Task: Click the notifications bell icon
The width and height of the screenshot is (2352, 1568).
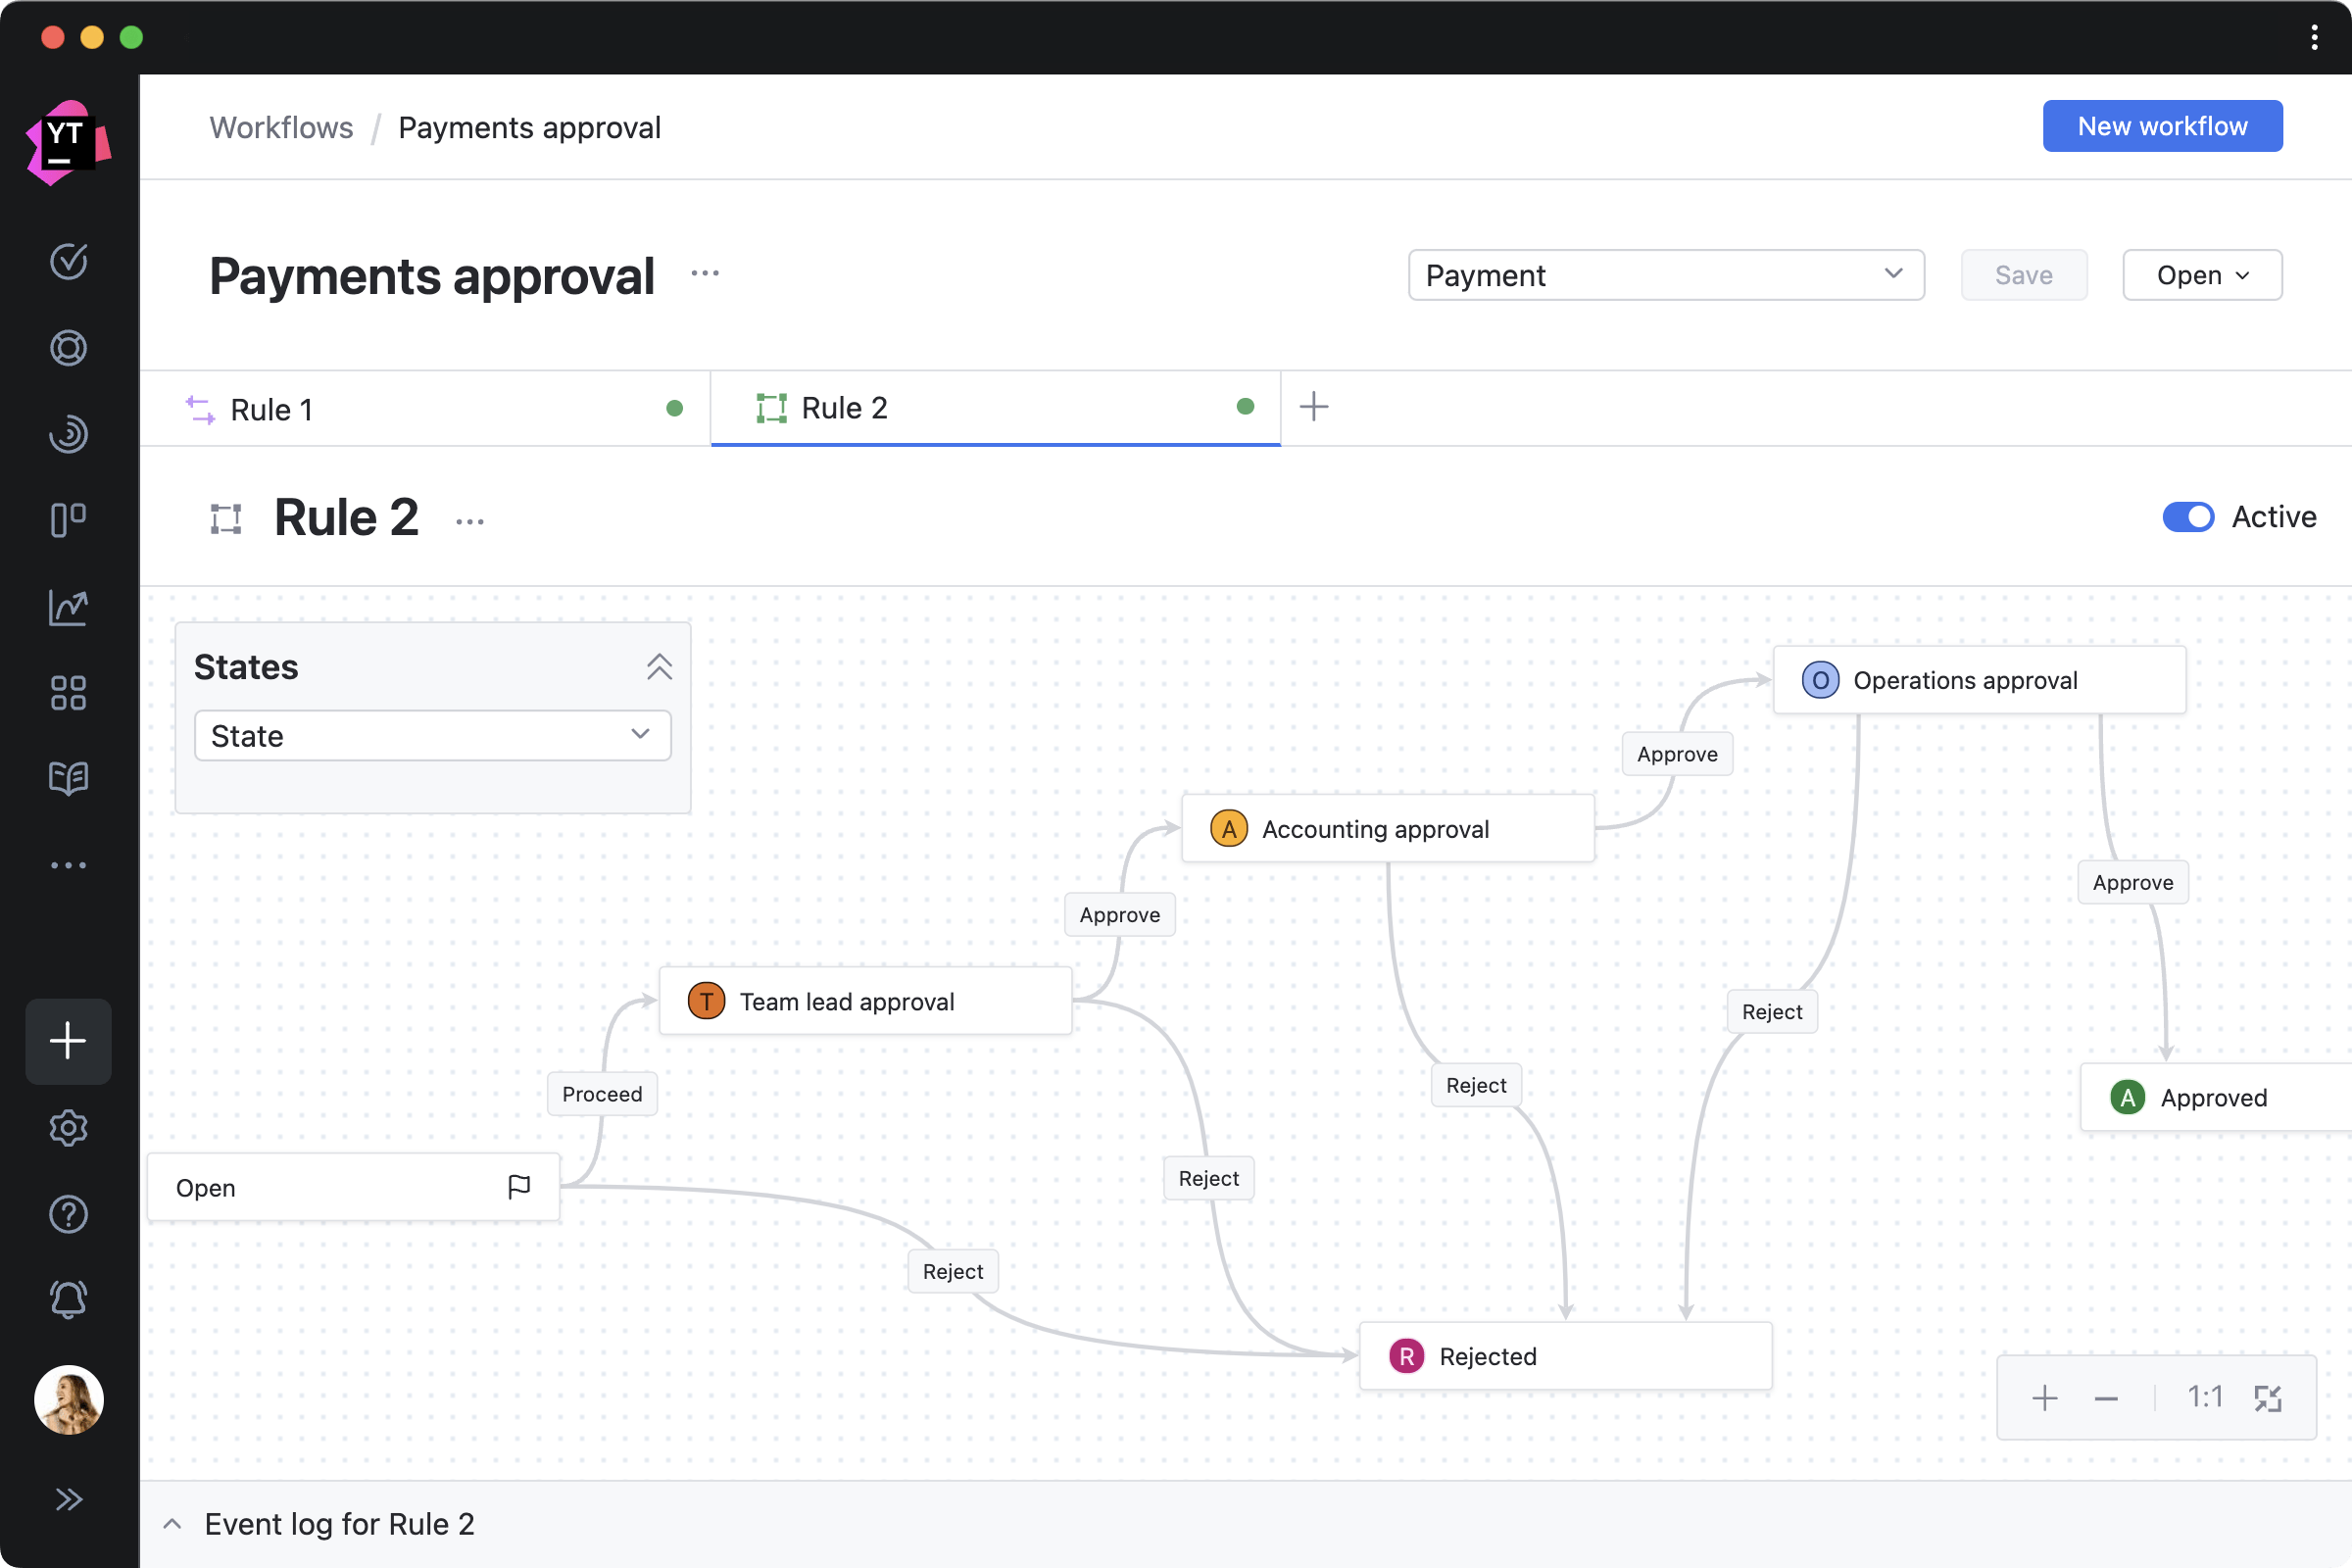Action: click(68, 1300)
